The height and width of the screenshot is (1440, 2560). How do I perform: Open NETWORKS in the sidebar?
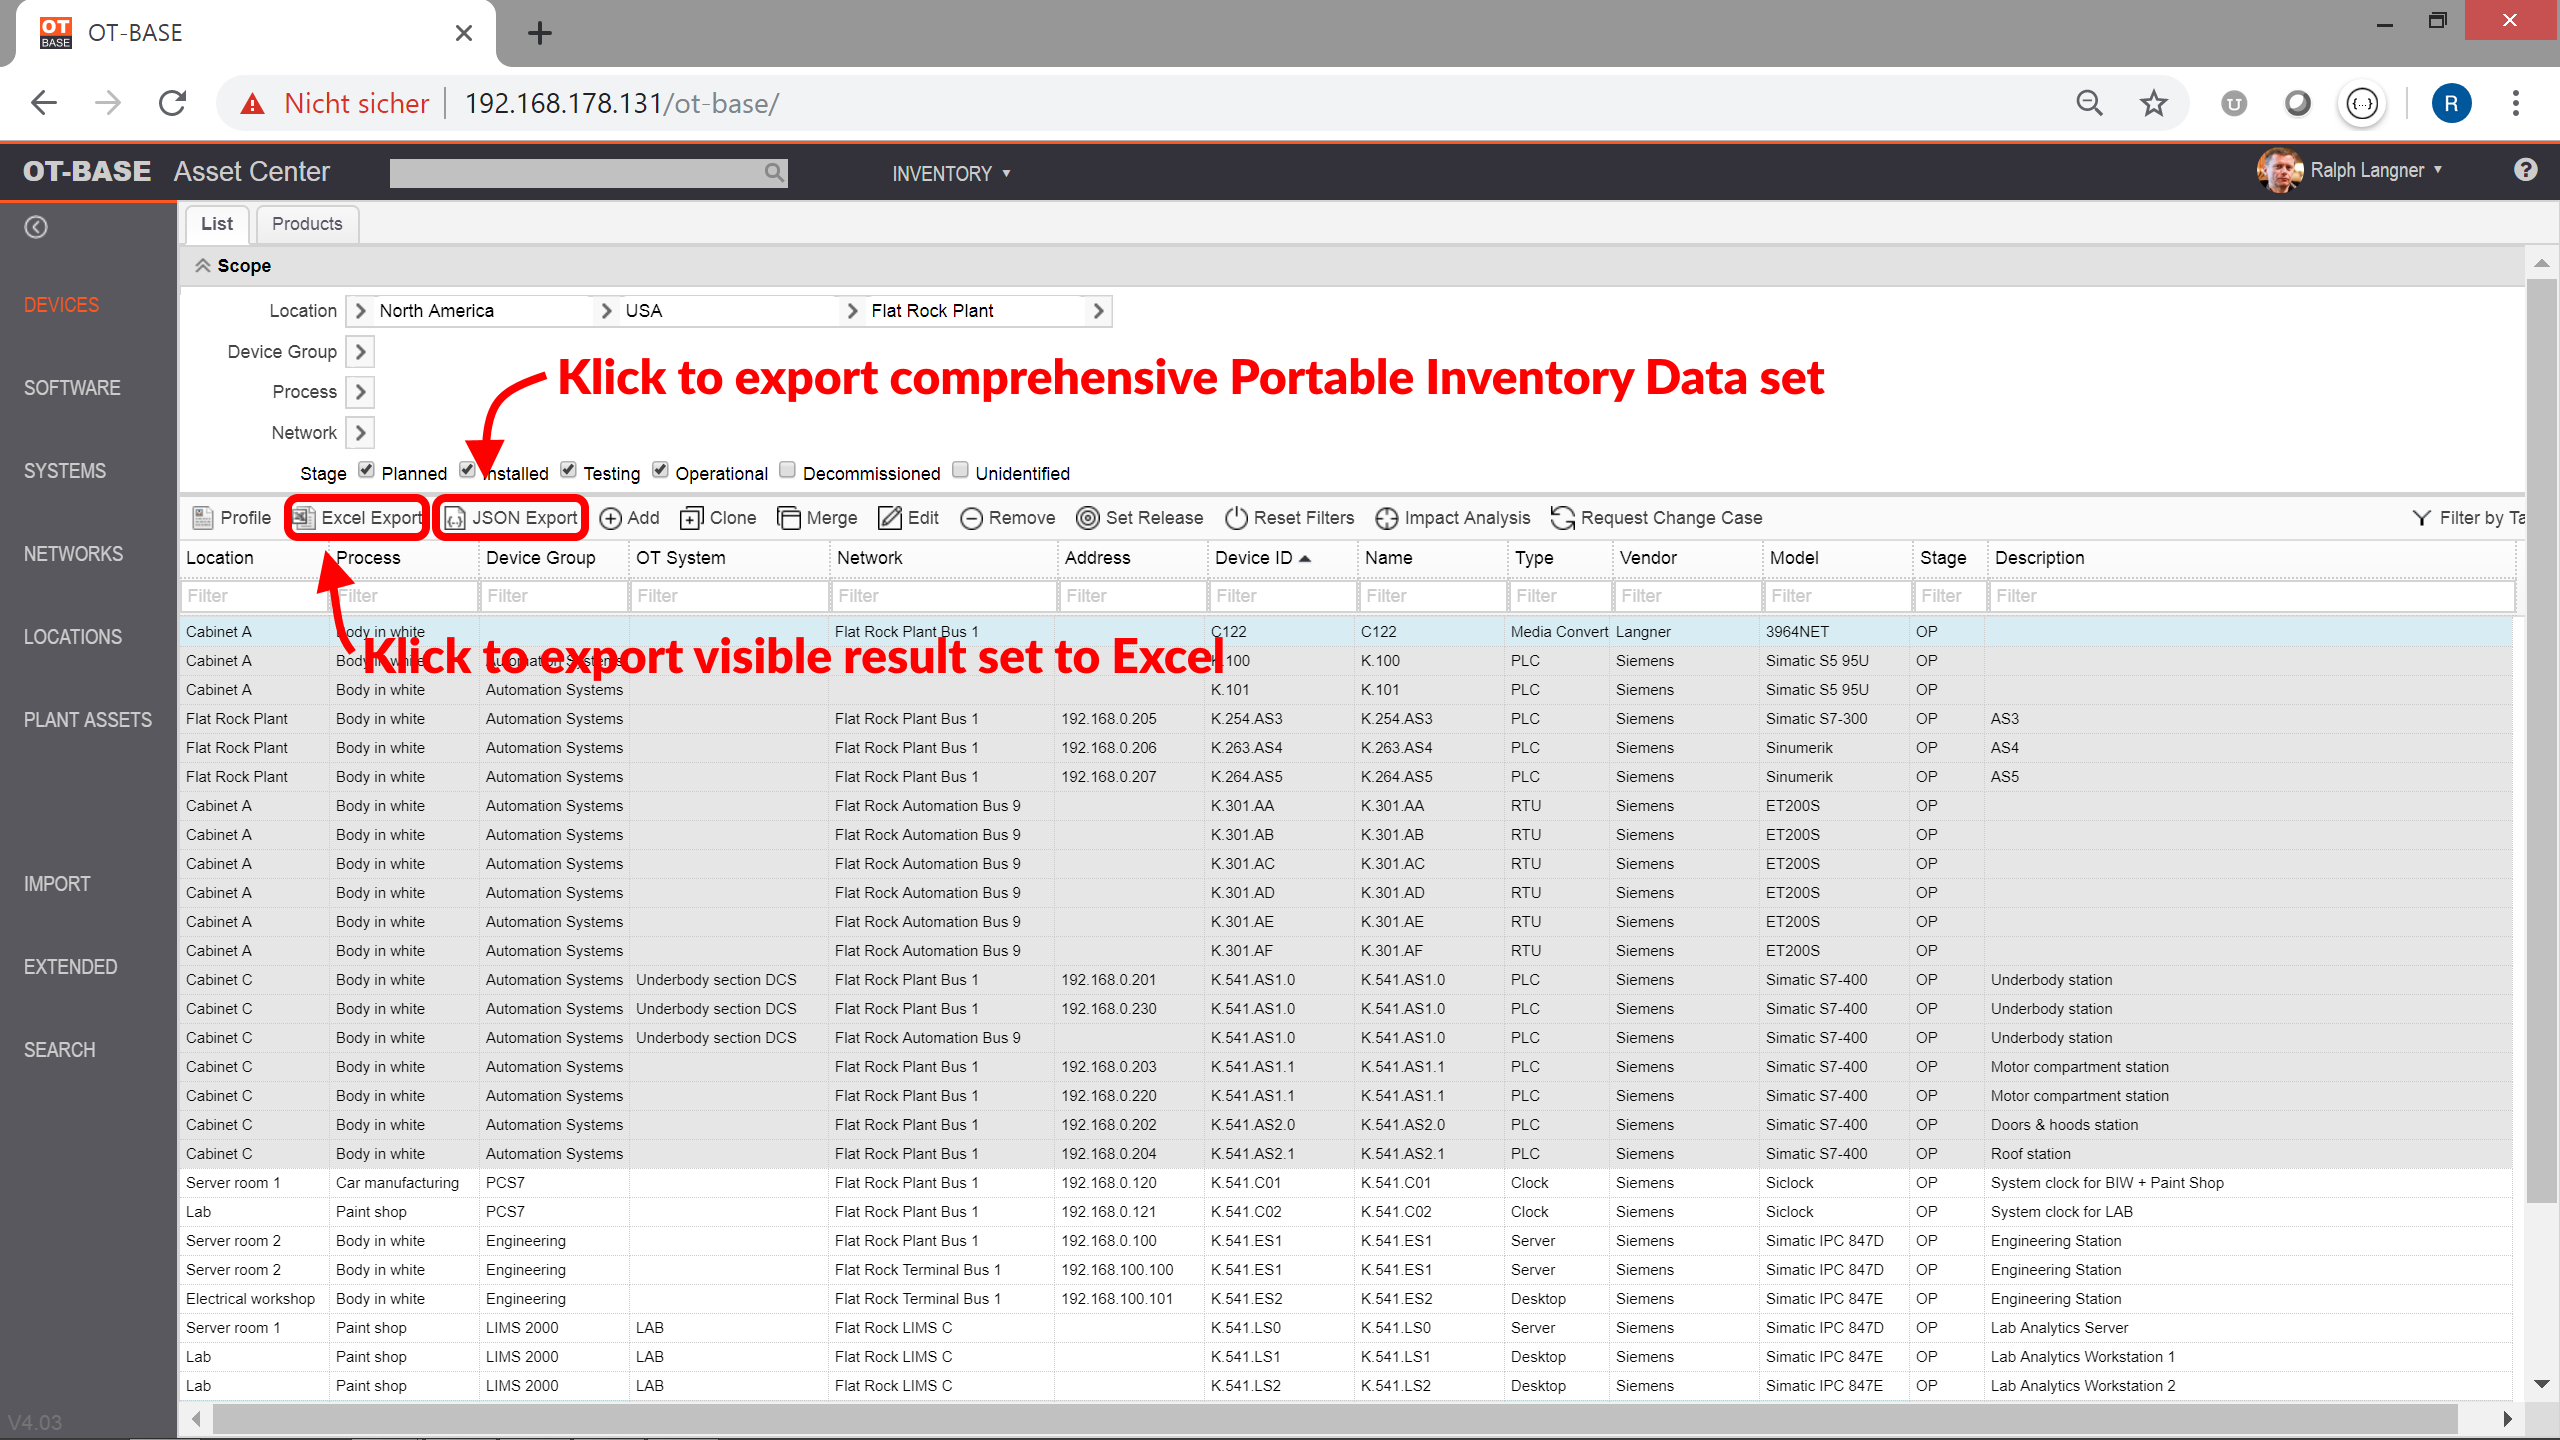coord(73,554)
